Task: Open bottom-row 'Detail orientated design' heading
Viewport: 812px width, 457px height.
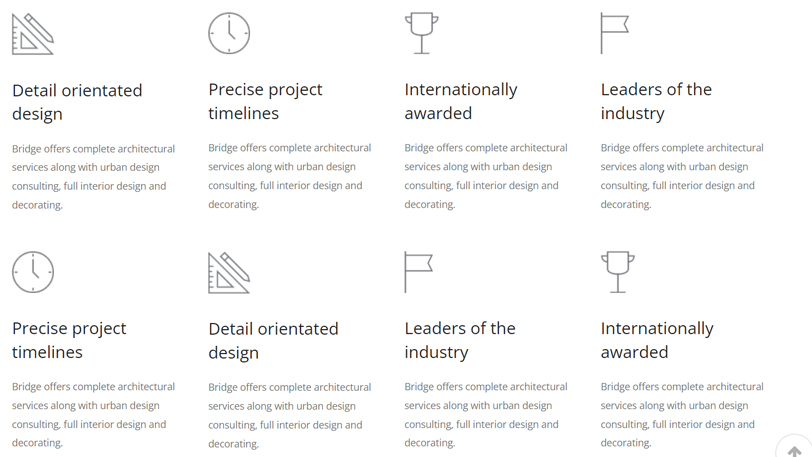Action: 273,340
